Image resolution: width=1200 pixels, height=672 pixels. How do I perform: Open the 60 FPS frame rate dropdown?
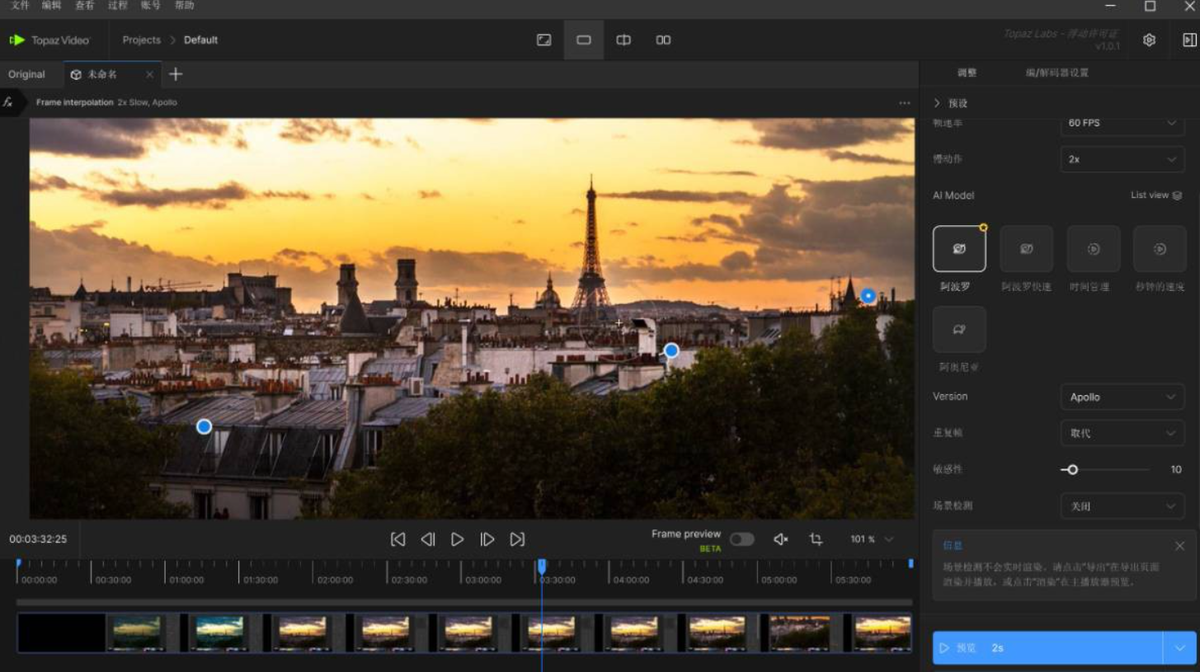1121,123
